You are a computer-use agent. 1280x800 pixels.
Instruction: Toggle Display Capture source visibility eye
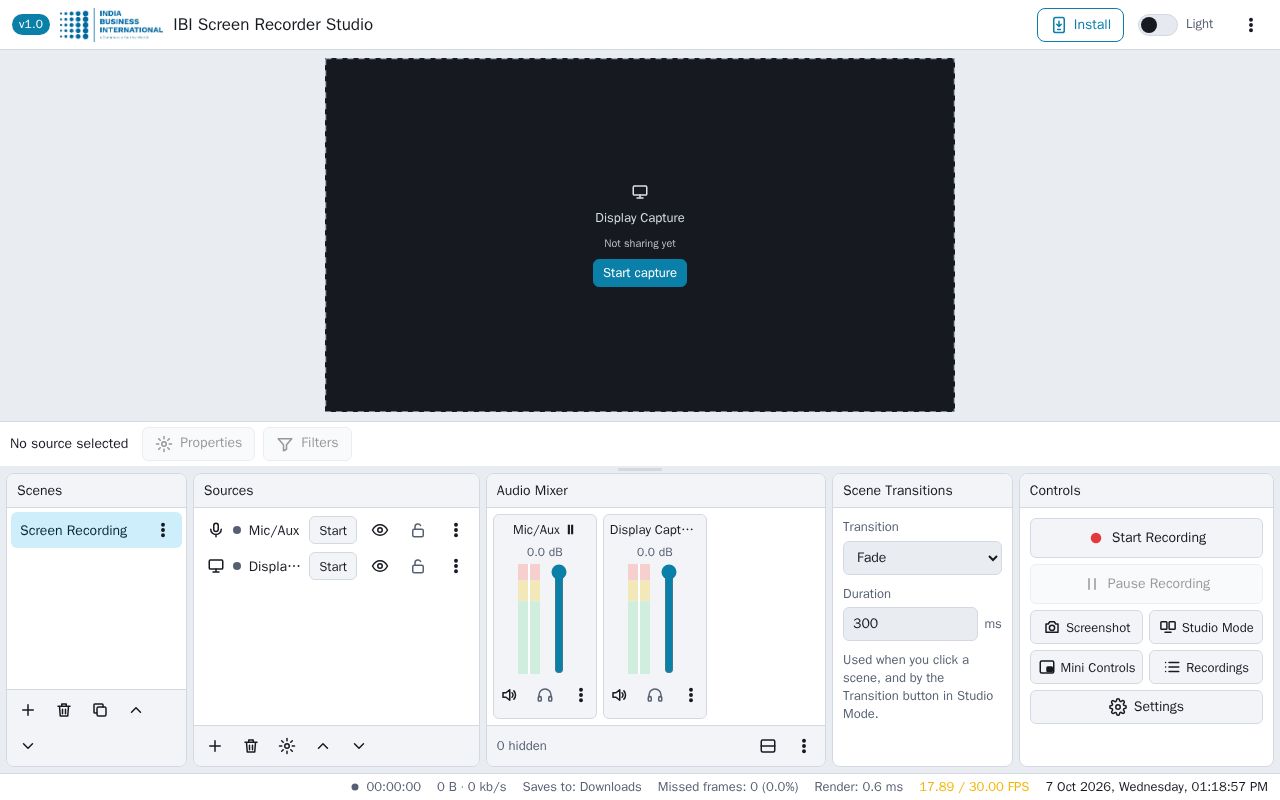(380, 566)
